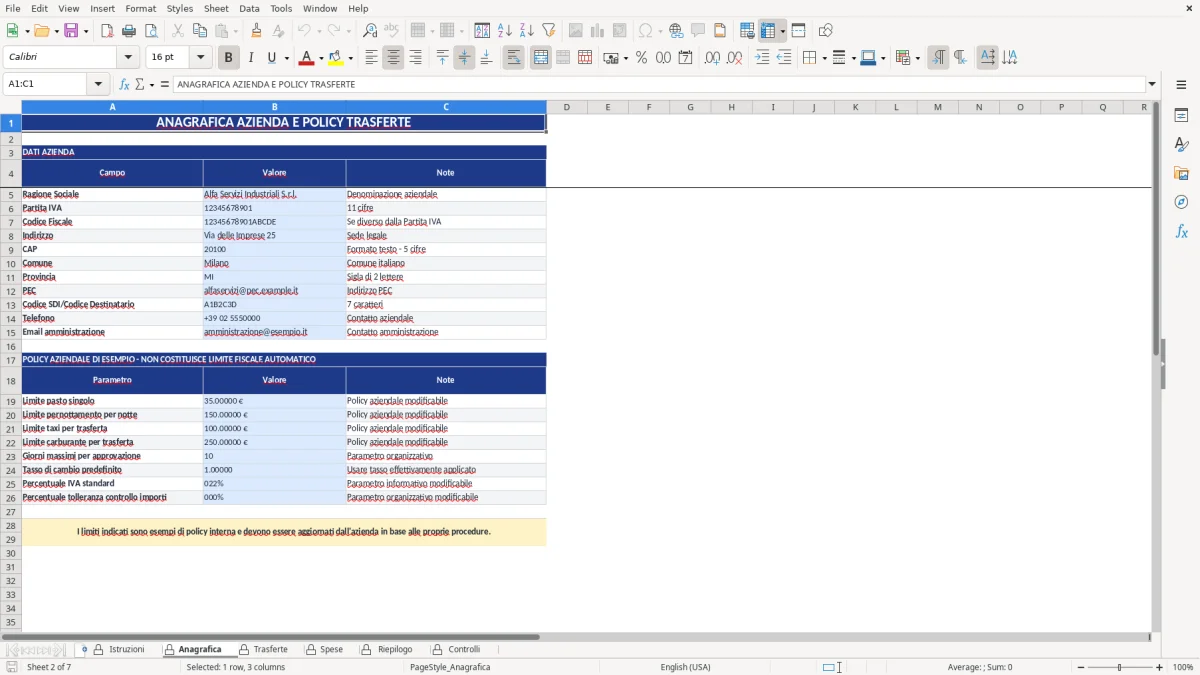Image resolution: width=1200 pixels, height=675 pixels.
Task: Apply red font color swatch
Action: click(x=306, y=58)
